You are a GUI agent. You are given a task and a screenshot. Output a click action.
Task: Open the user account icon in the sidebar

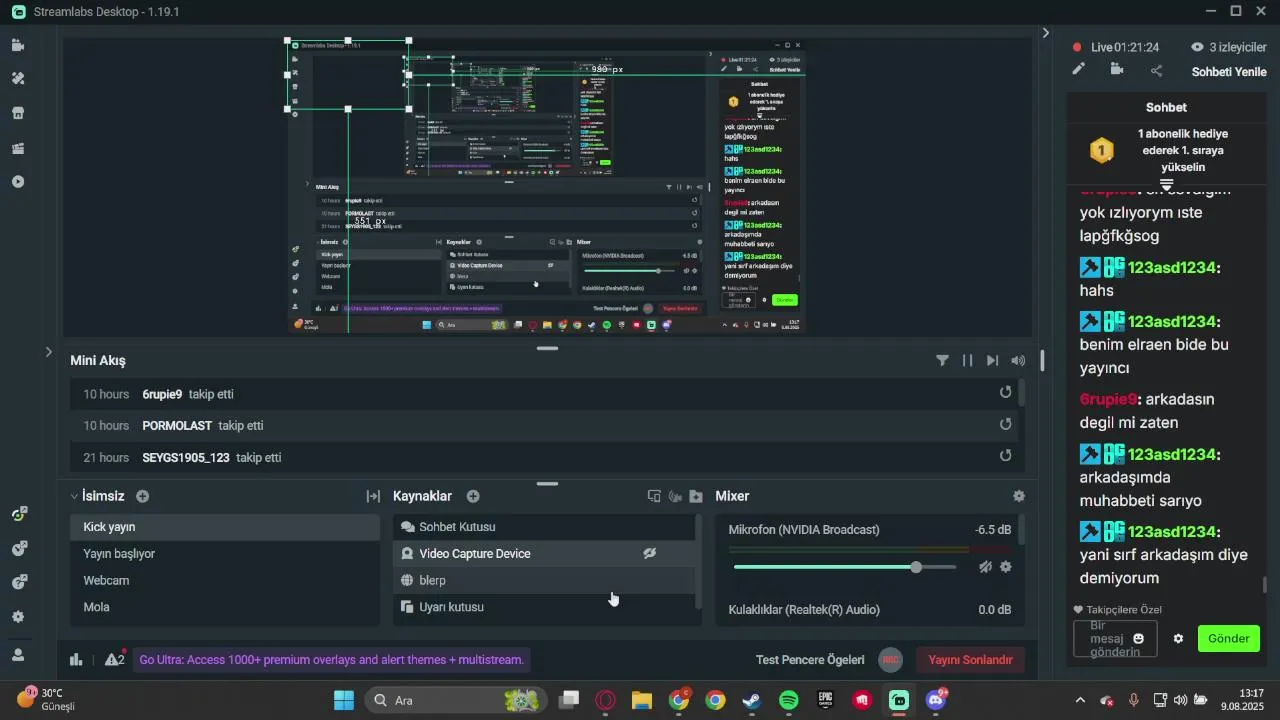[18, 655]
